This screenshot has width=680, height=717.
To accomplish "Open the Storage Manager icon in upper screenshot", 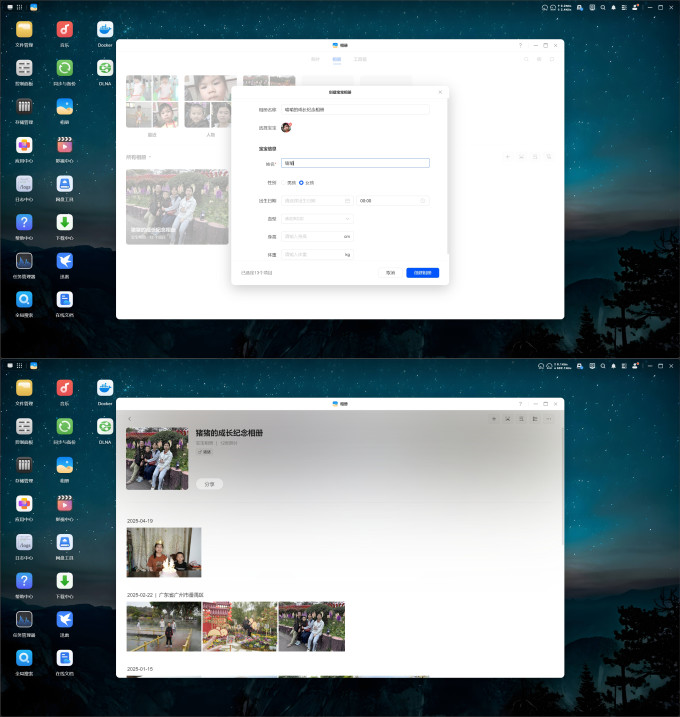I will 24,107.
